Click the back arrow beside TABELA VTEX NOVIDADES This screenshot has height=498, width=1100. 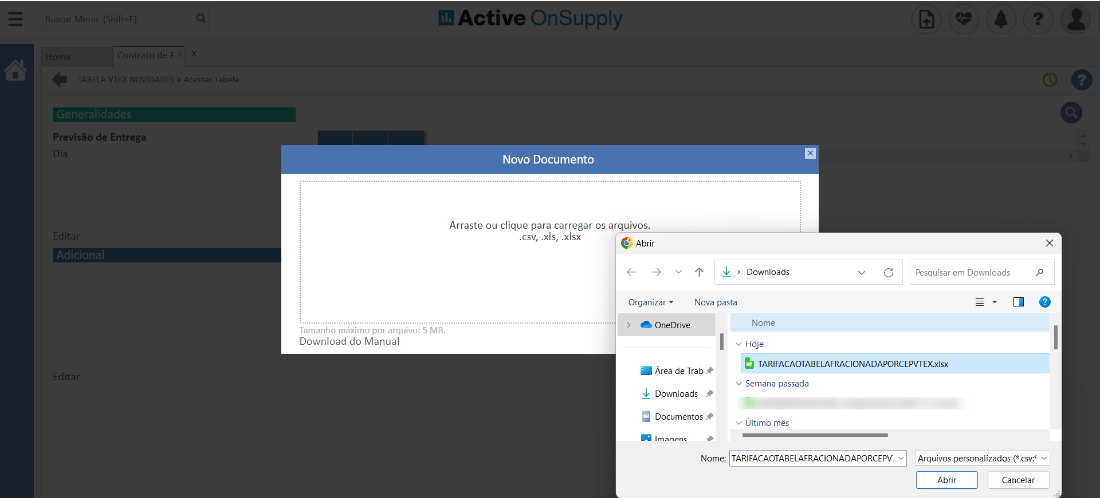tap(60, 79)
